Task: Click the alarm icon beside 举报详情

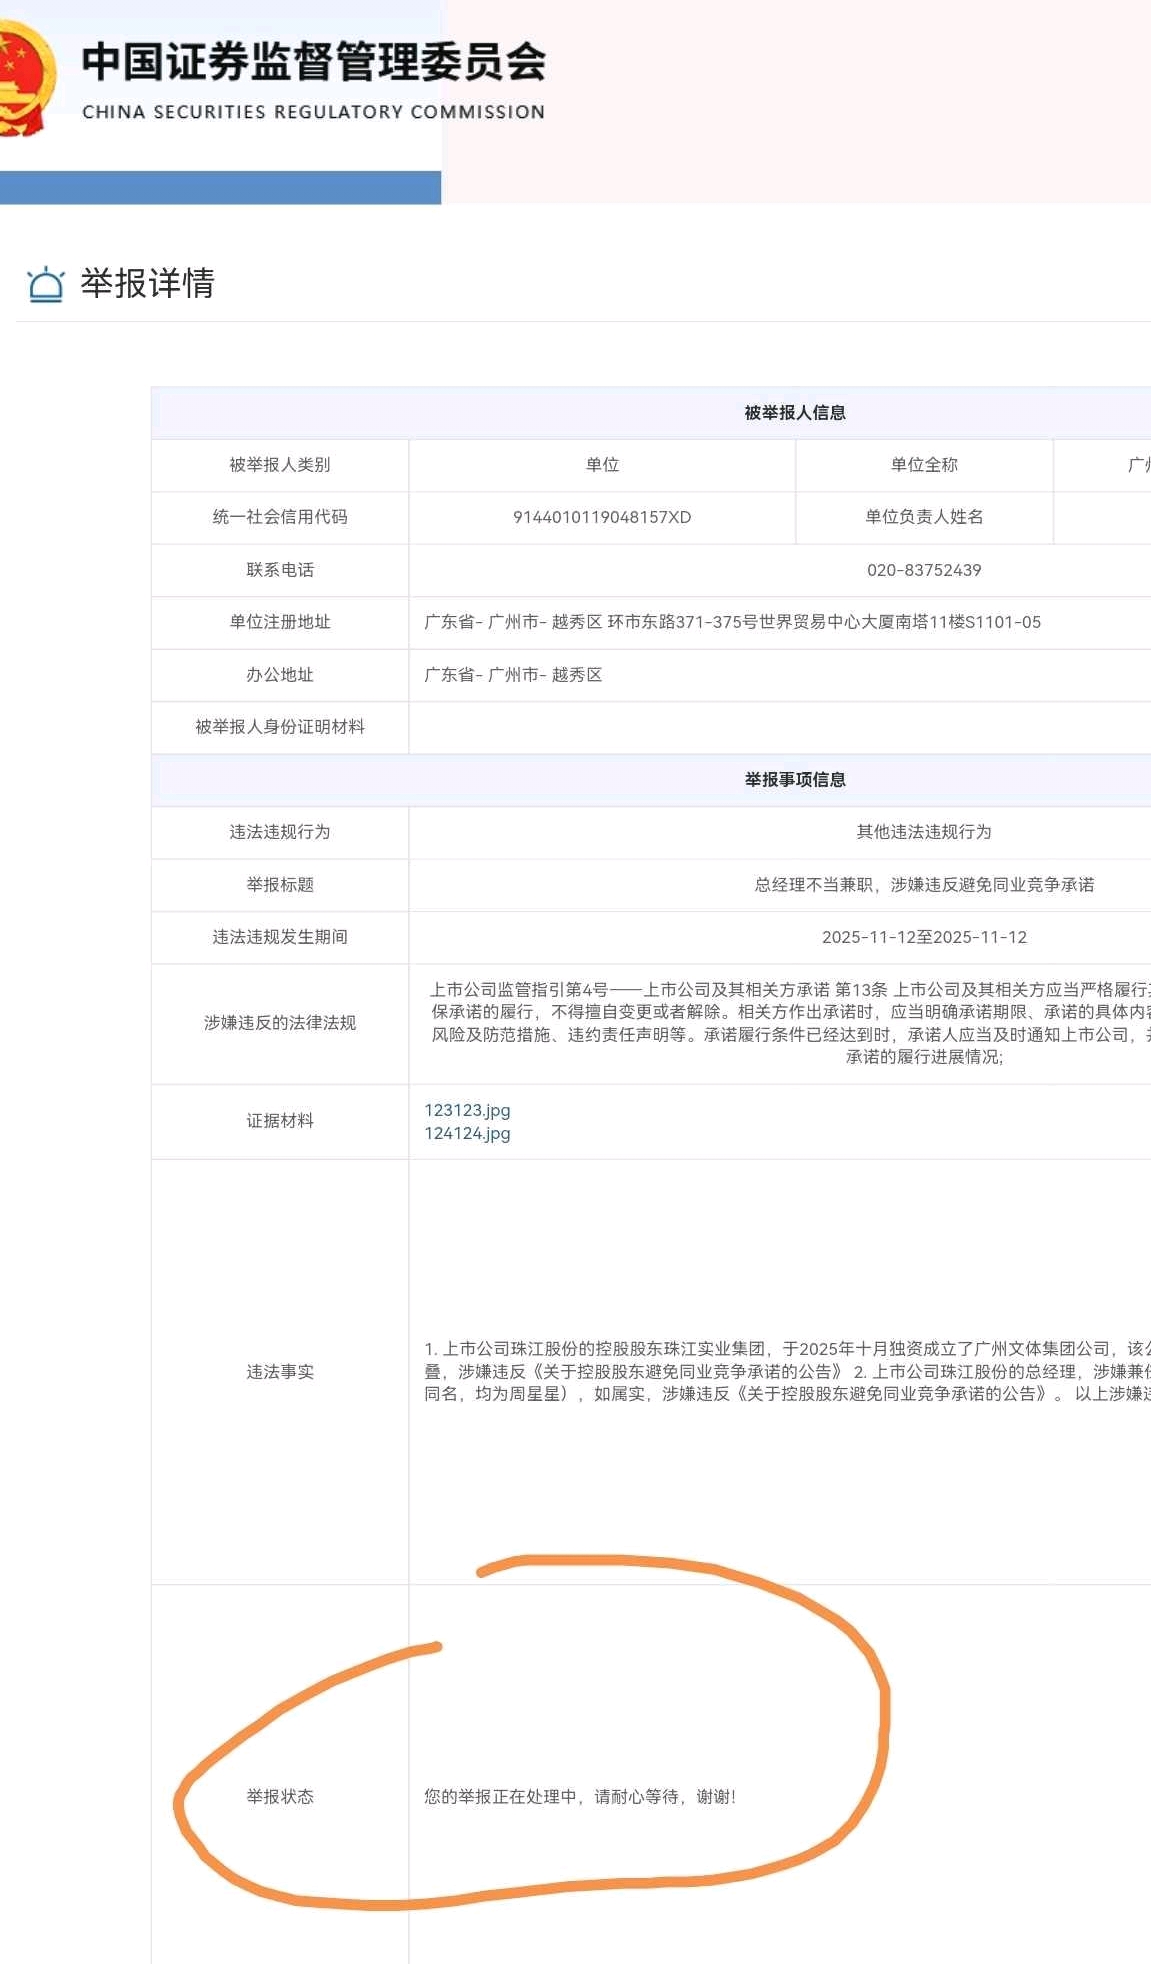Action: point(46,284)
